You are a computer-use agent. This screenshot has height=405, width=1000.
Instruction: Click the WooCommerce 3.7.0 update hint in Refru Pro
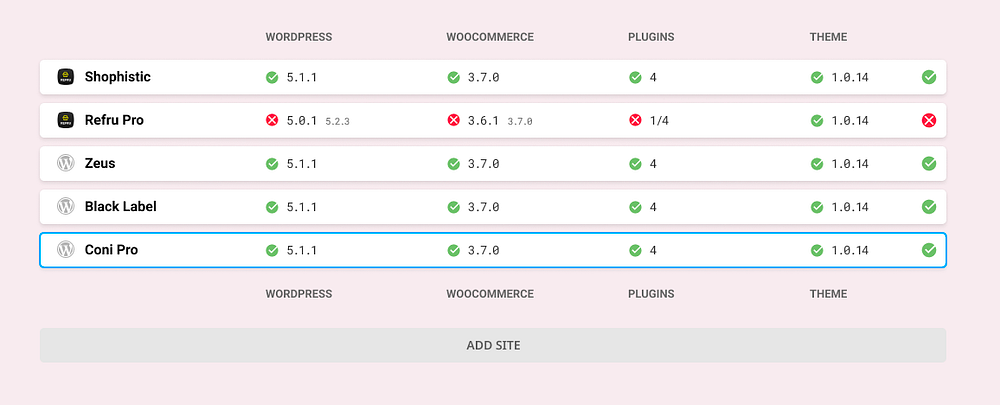520,121
